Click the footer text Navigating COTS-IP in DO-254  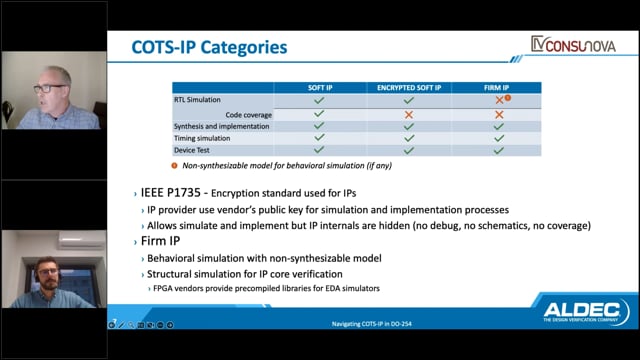pos(371,324)
